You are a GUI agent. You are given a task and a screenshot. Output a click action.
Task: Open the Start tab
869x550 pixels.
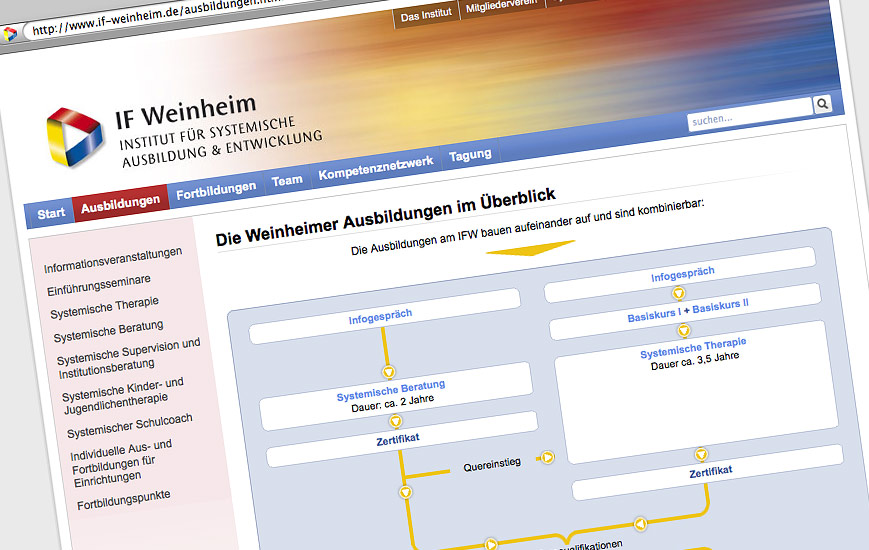coord(50,213)
